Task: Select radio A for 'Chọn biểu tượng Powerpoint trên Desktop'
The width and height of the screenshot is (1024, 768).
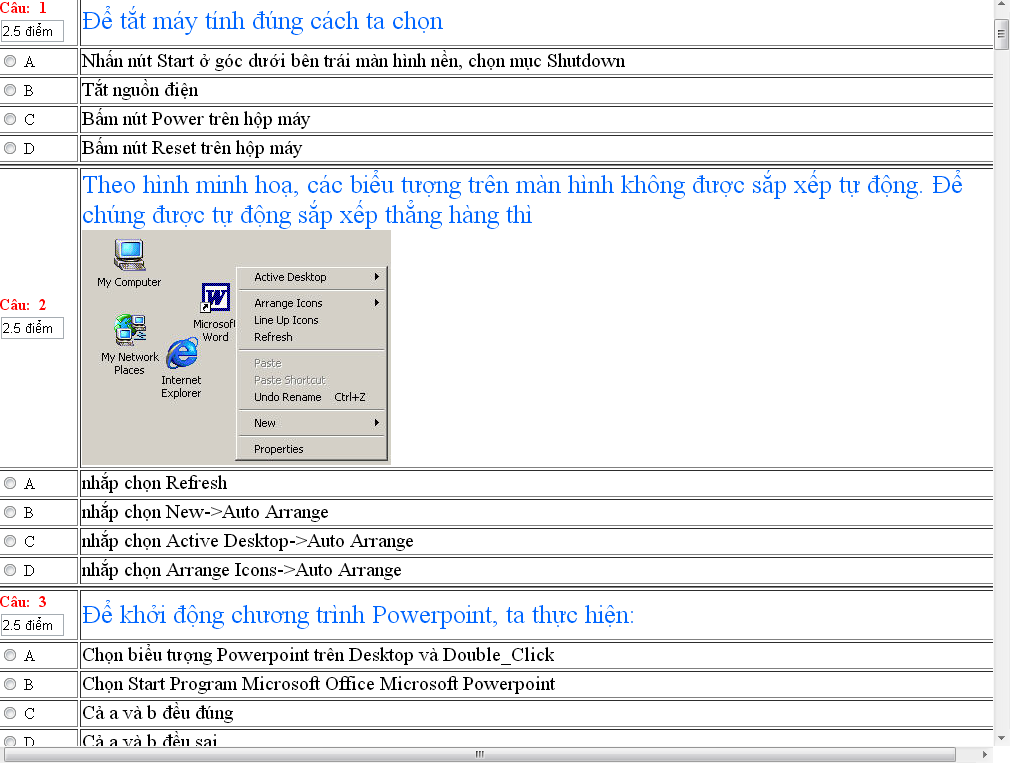Action: pyautogui.click(x=10, y=655)
